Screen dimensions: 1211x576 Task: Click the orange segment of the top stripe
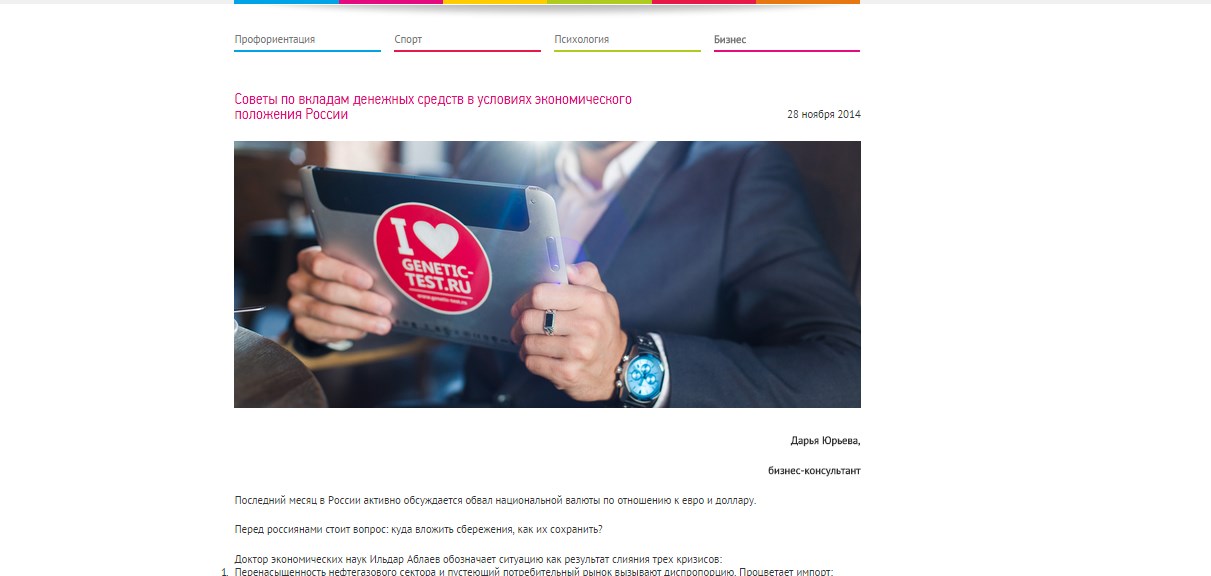(x=808, y=2)
